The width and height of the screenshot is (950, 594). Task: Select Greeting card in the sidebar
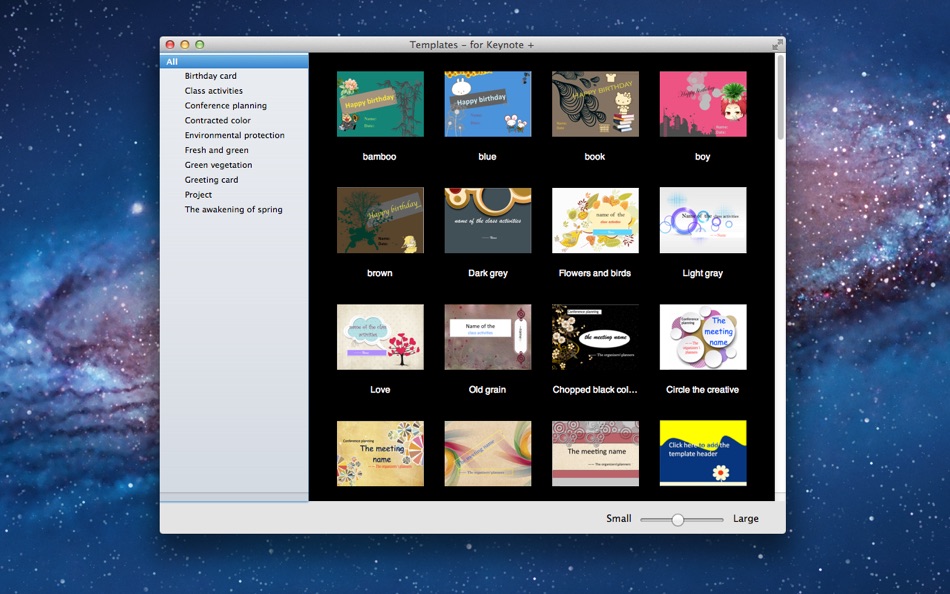(x=211, y=180)
